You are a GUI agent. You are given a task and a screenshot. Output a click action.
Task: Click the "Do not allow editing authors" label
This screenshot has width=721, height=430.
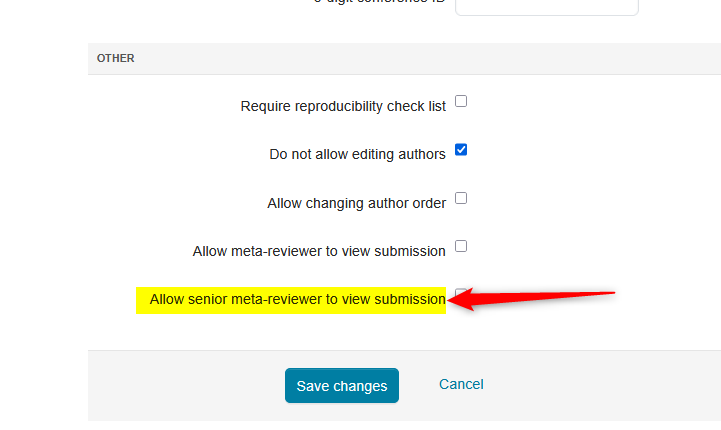click(x=357, y=154)
